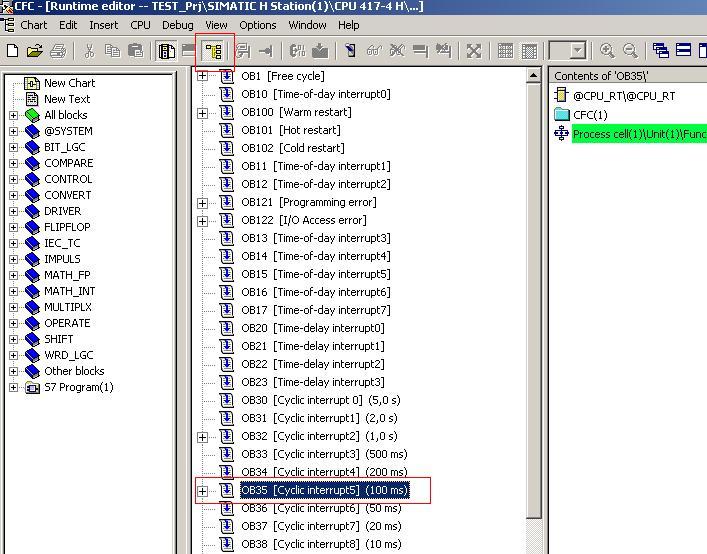Image resolution: width=707 pixels, height=554 pixels.
Task: Open the Options menu
Action: [x=257, y=25]
